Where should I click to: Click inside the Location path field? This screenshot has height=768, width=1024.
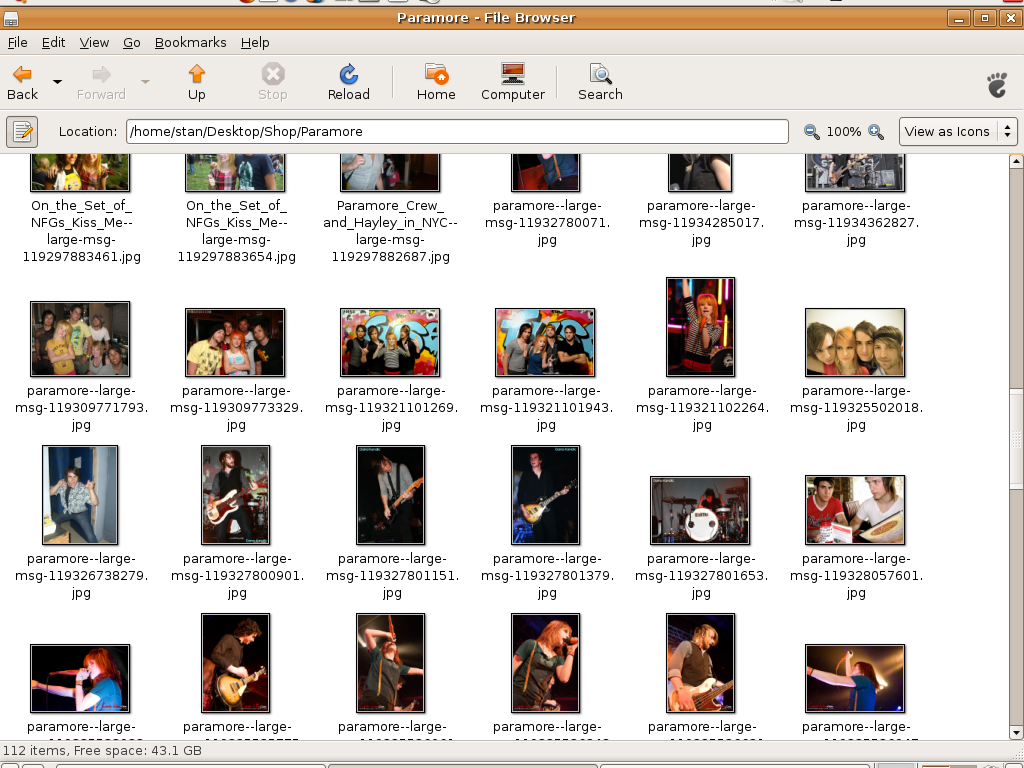[457, 131]
